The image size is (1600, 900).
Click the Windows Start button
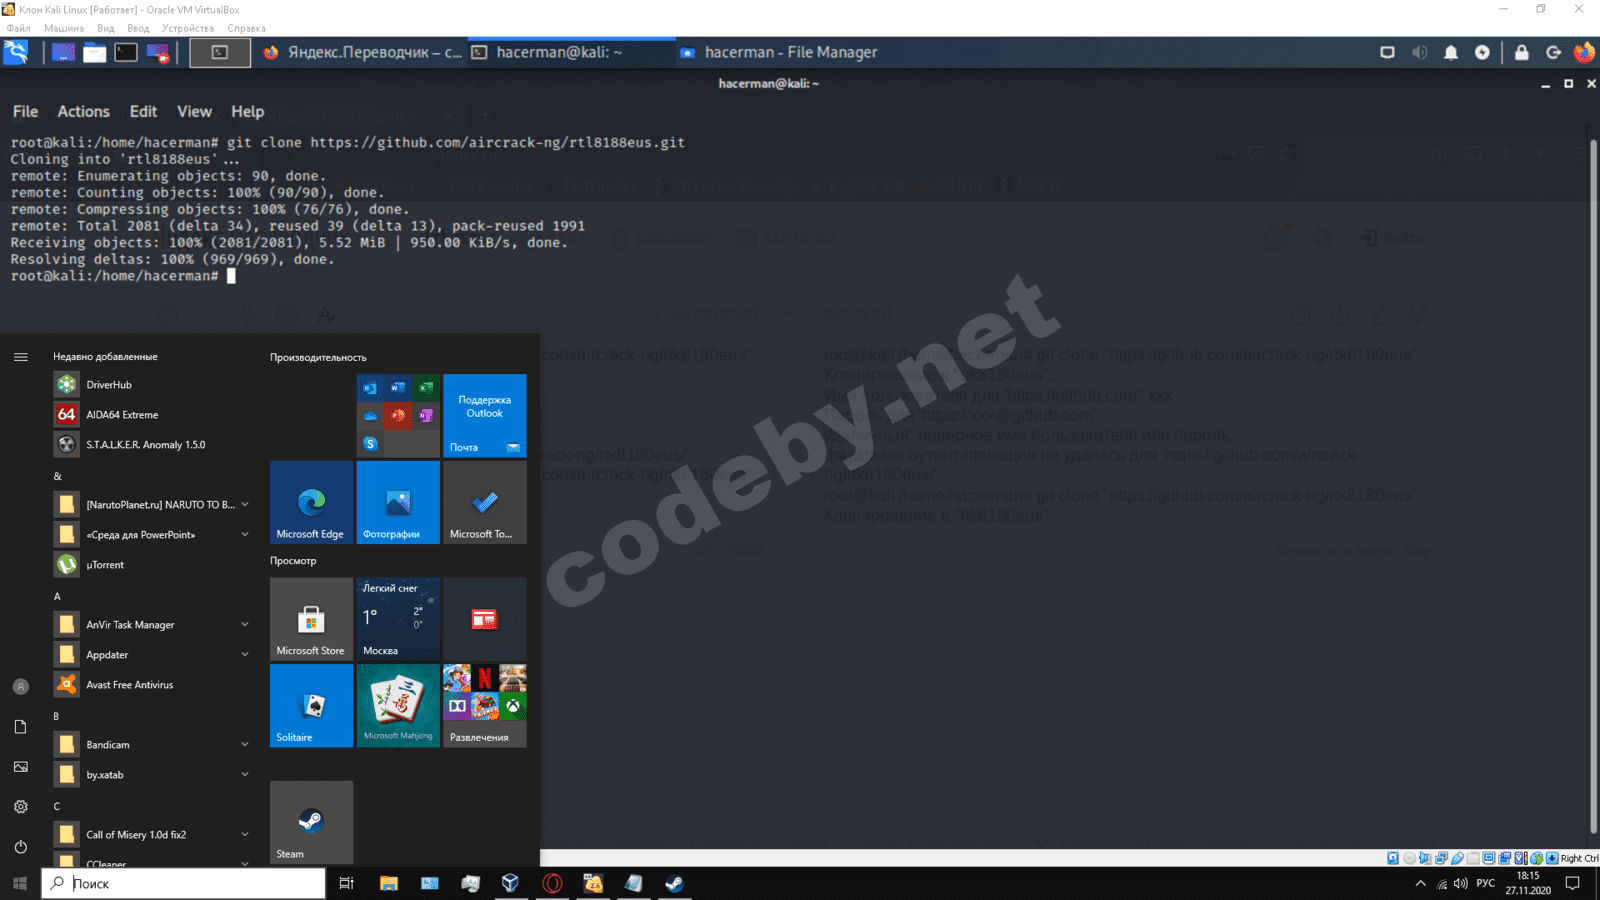tap(20, 883)
